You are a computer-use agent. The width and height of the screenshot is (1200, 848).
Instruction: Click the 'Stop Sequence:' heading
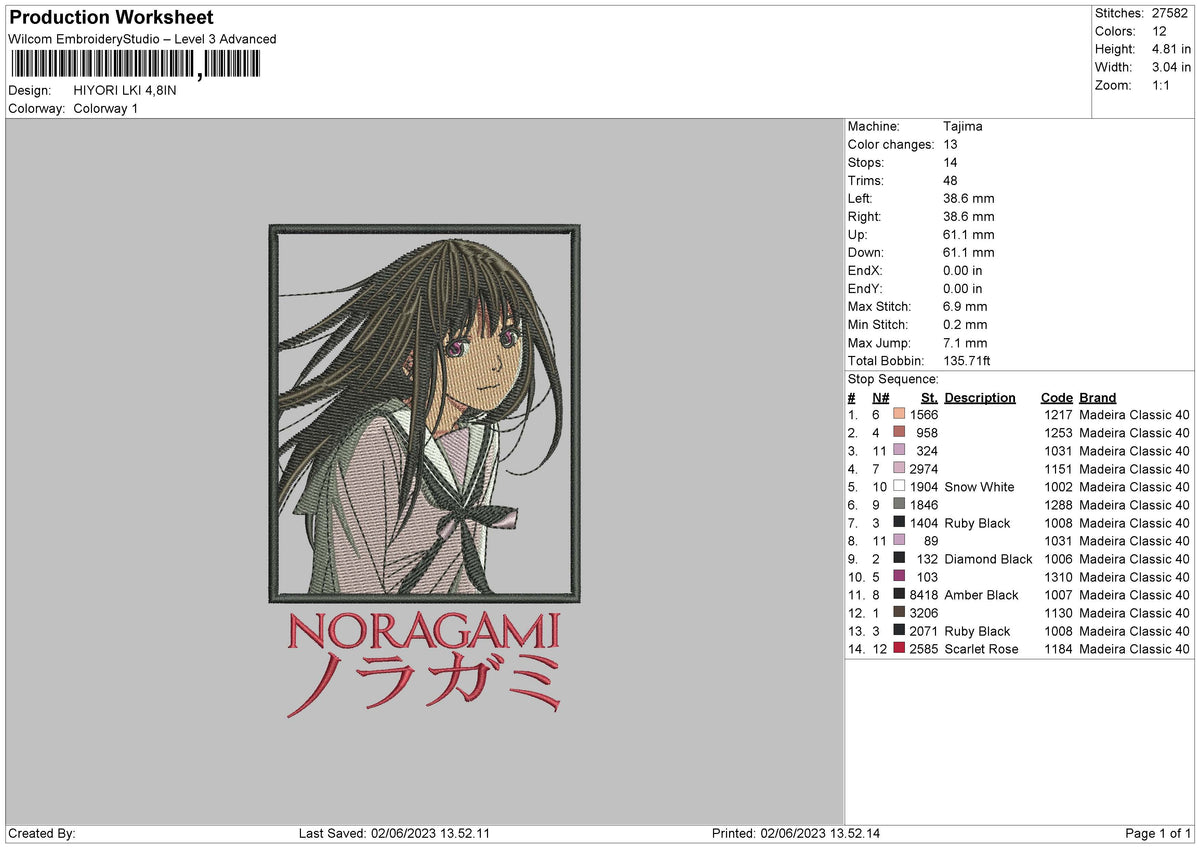coord(893,379)
